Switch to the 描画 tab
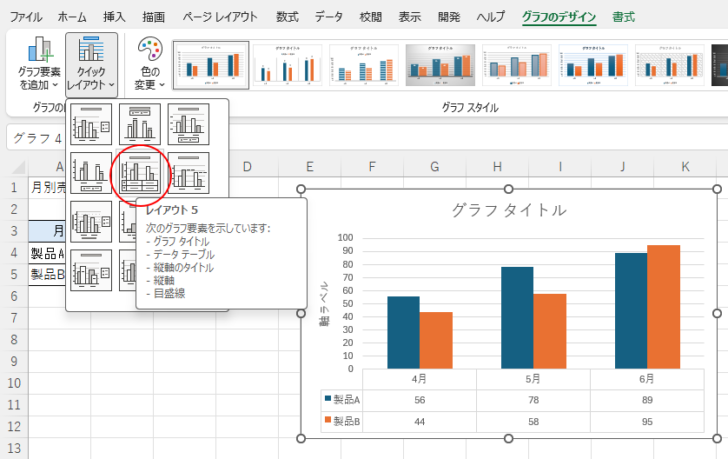This screenshot has width=728, height=459. (154, 17)
